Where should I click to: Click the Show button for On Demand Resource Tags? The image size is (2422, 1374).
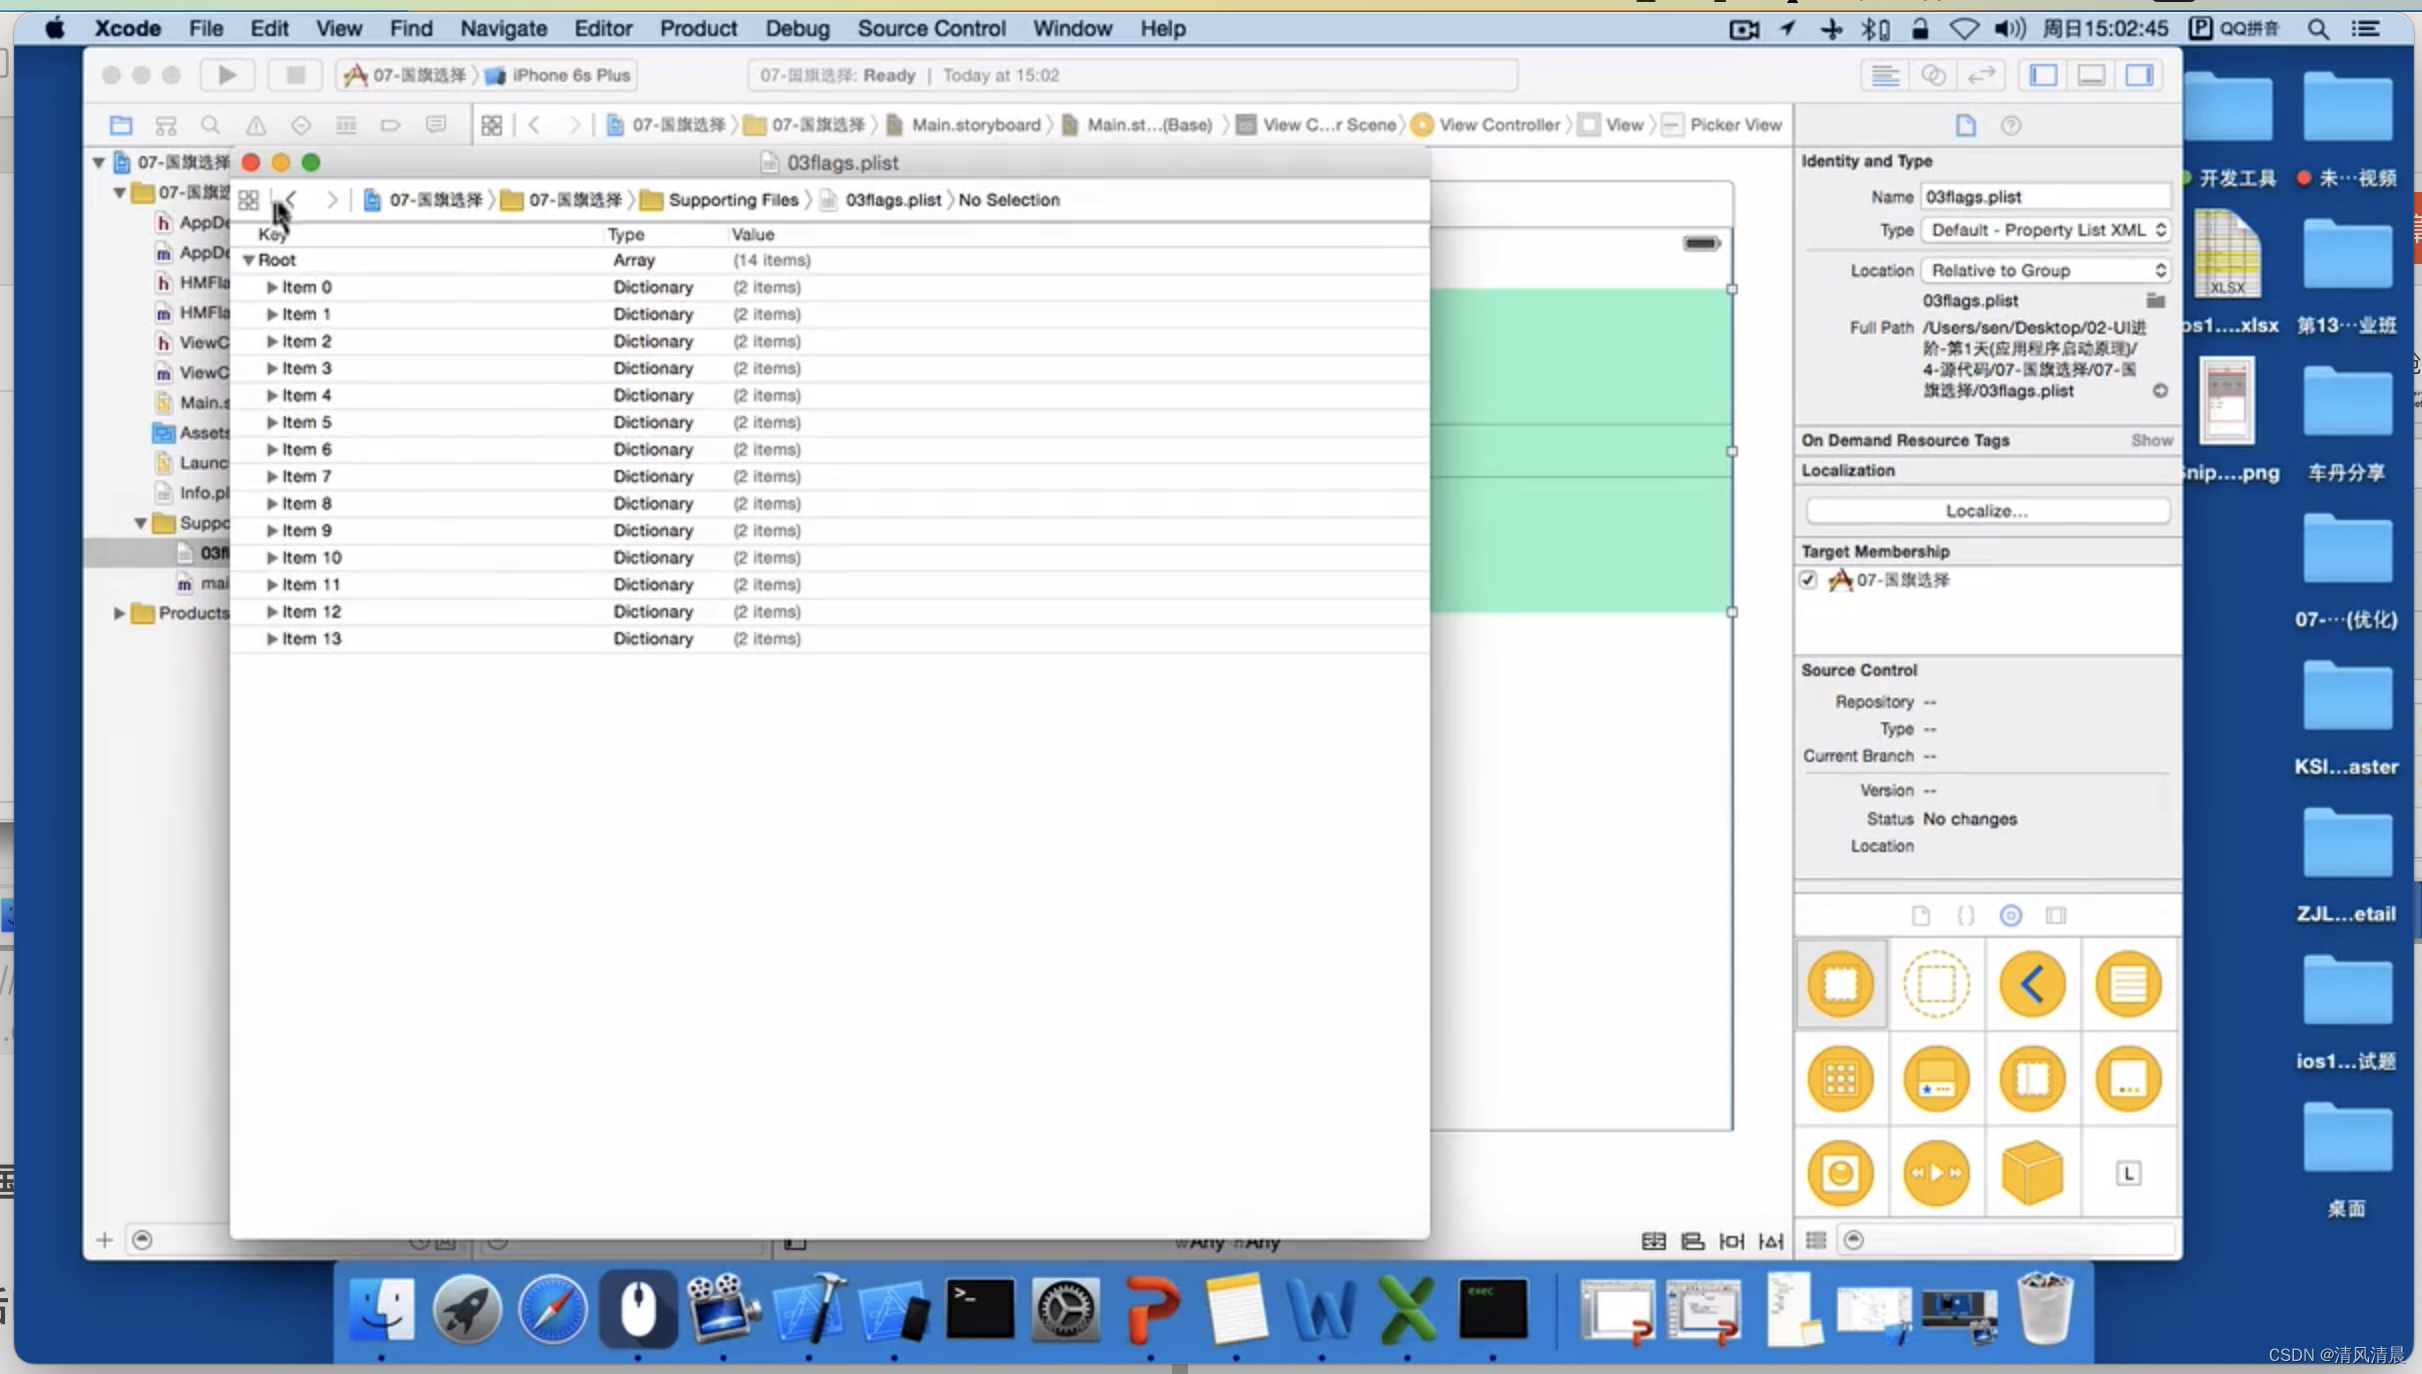click(x=2153, y=439)
